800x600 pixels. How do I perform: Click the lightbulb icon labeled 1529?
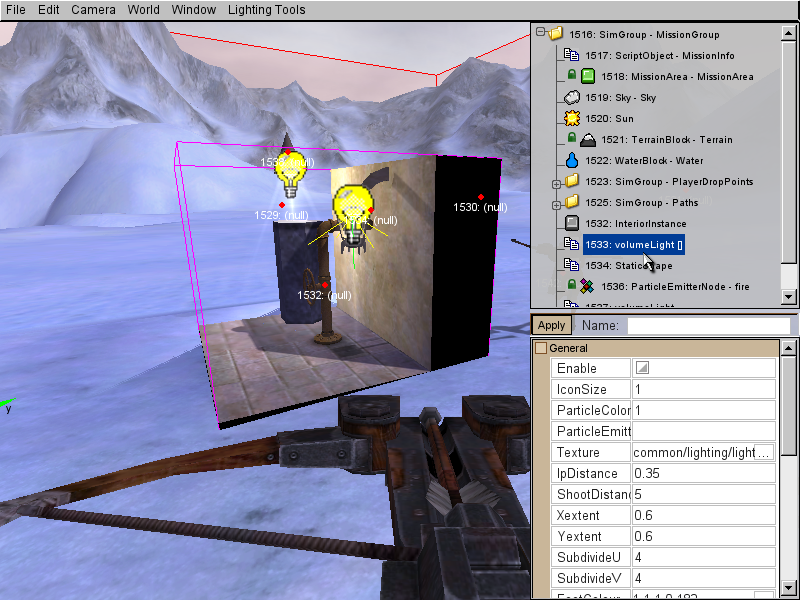click(x=289, y=177)
